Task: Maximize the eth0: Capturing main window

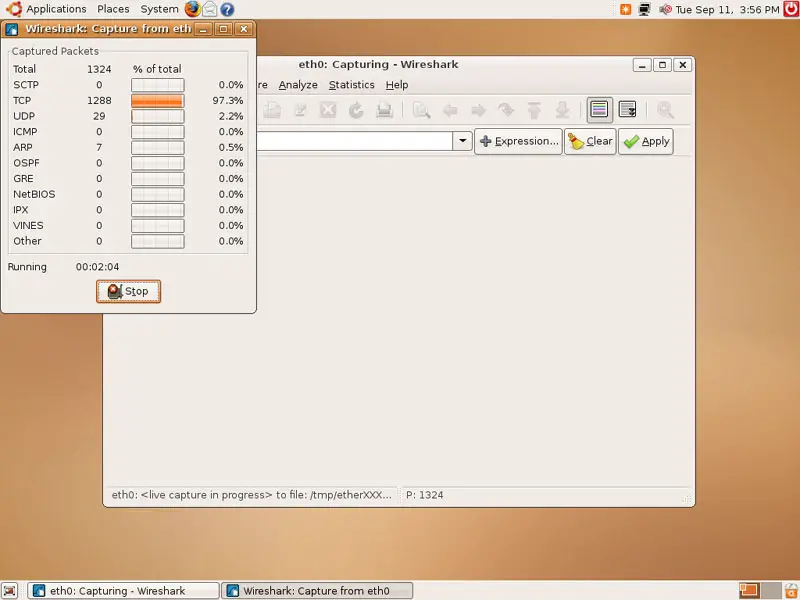Action: (662, 65)
